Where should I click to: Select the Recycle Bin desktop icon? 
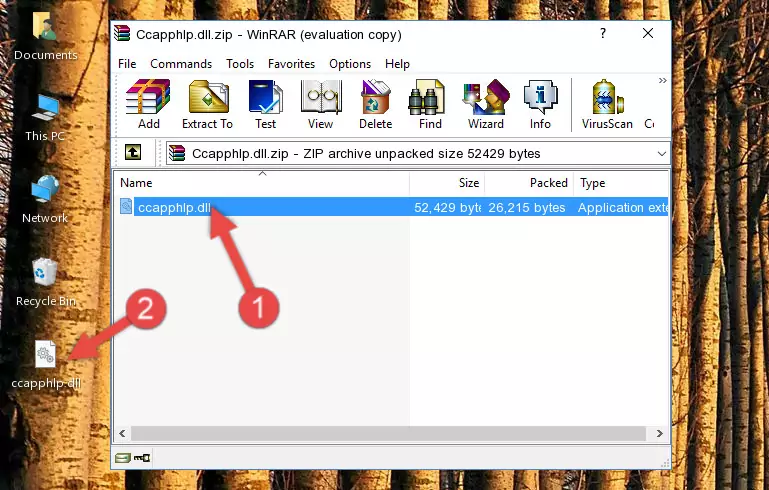[46, 283]
